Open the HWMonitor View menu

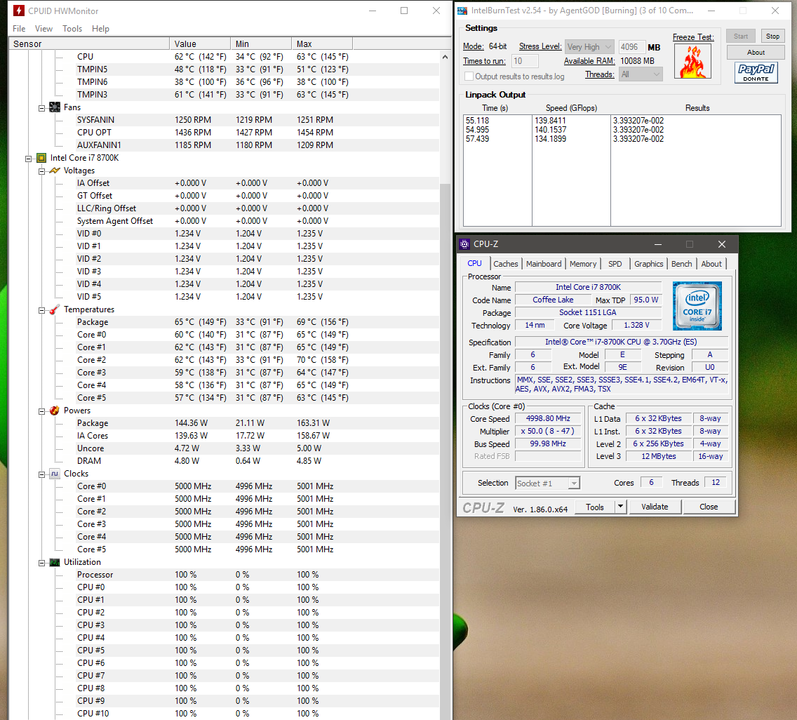tap(43, 28)
